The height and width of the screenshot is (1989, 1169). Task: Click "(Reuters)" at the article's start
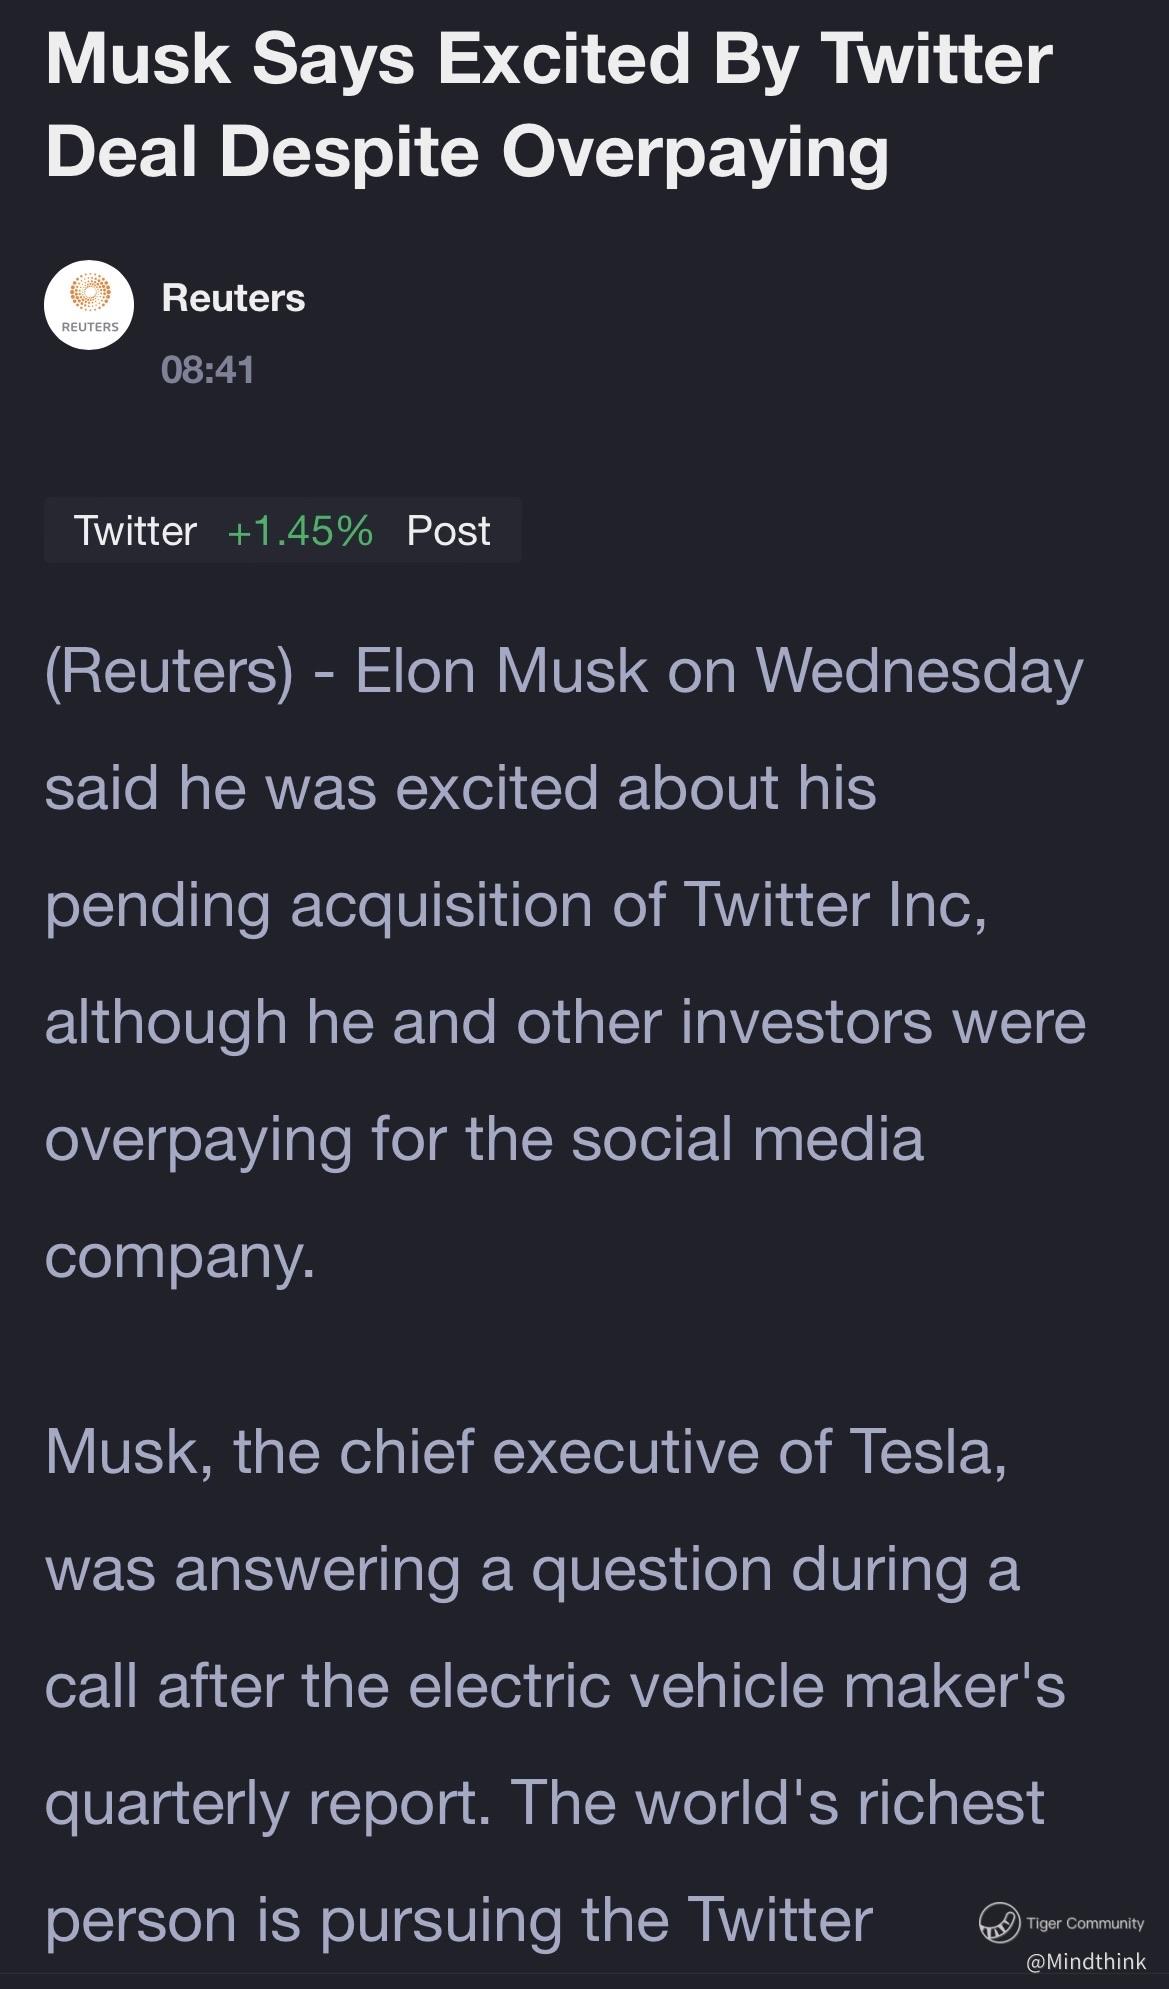point(169,671)
